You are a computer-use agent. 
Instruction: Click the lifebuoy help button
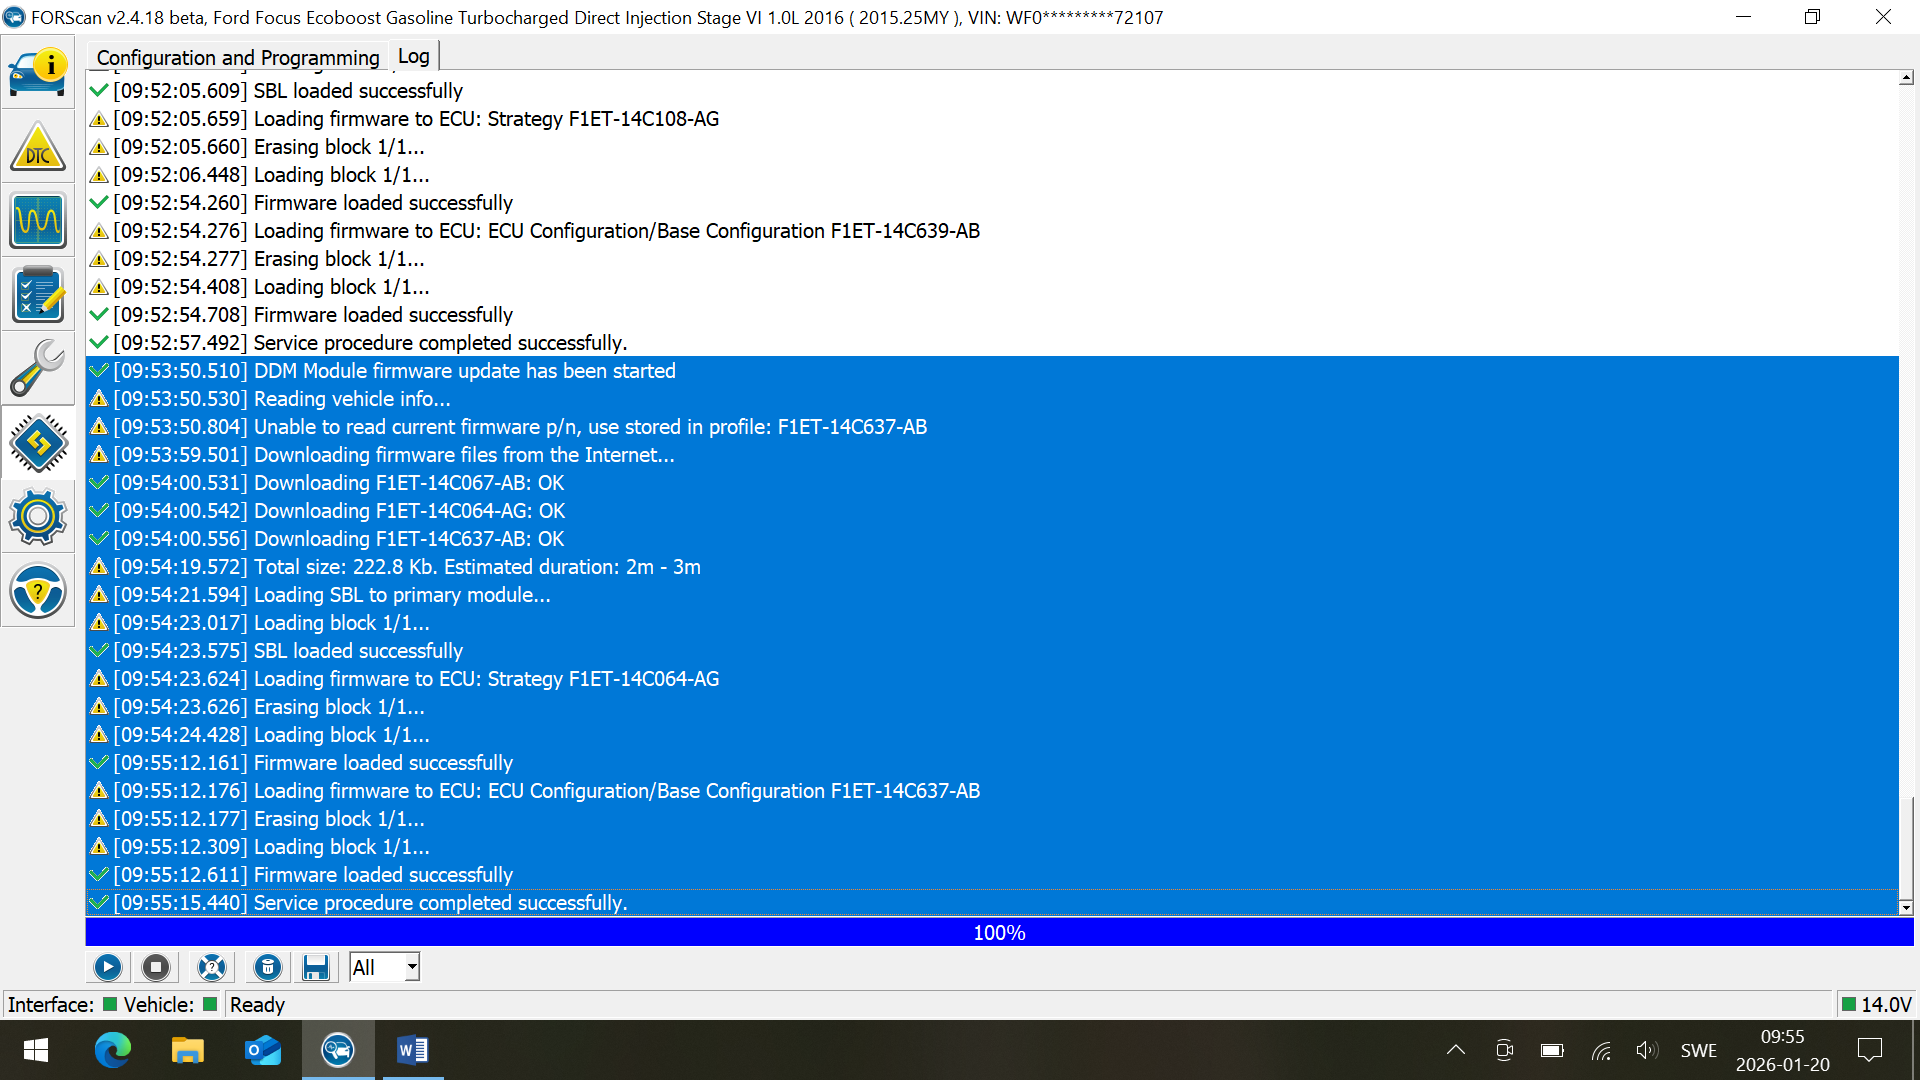(212, 967)
